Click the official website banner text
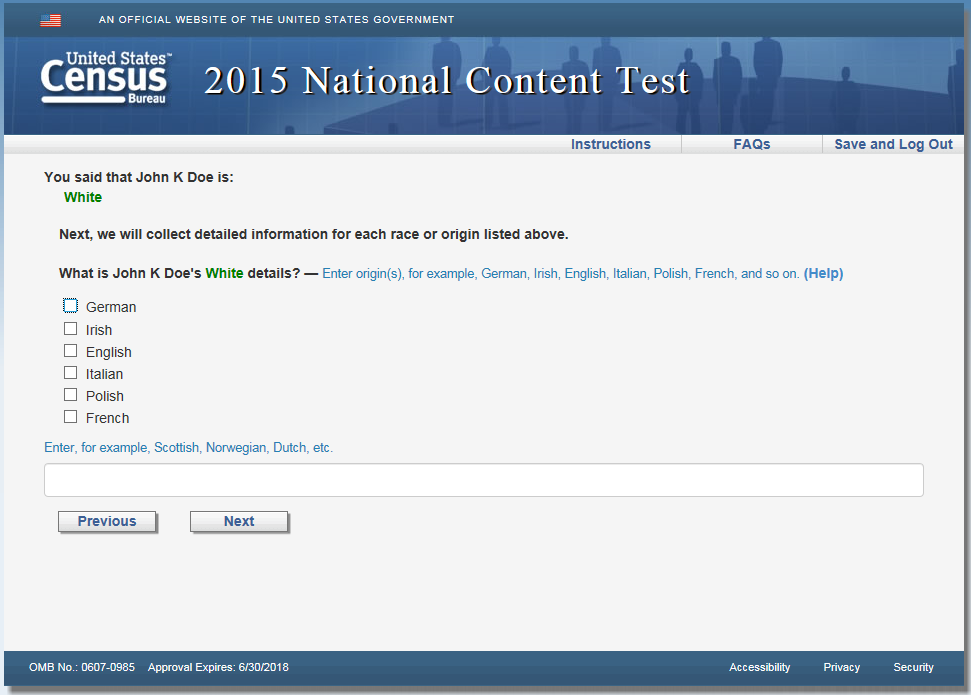 click(276, 20)
